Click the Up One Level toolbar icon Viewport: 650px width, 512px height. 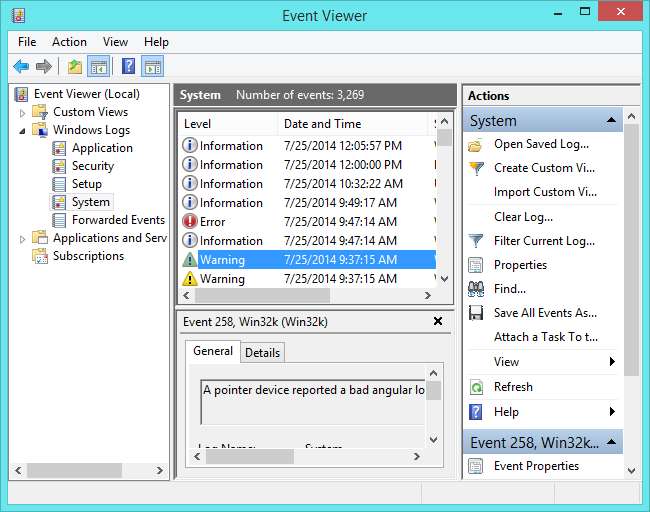(x=74, y=67)
